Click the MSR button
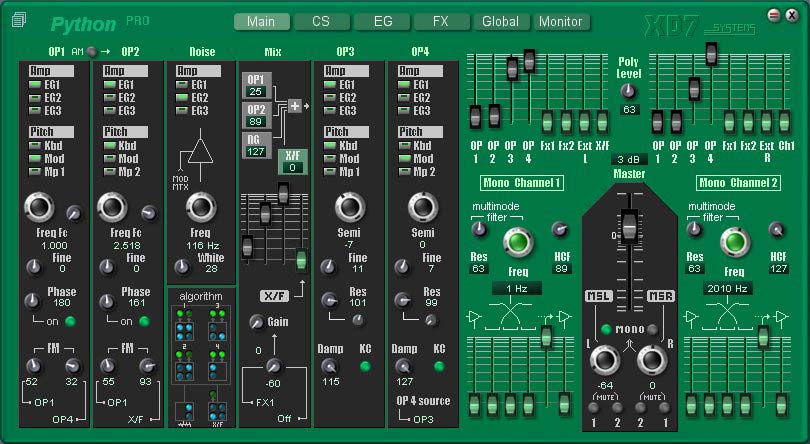810x444 pixels. pyautogui.click(x=661, y=296)
